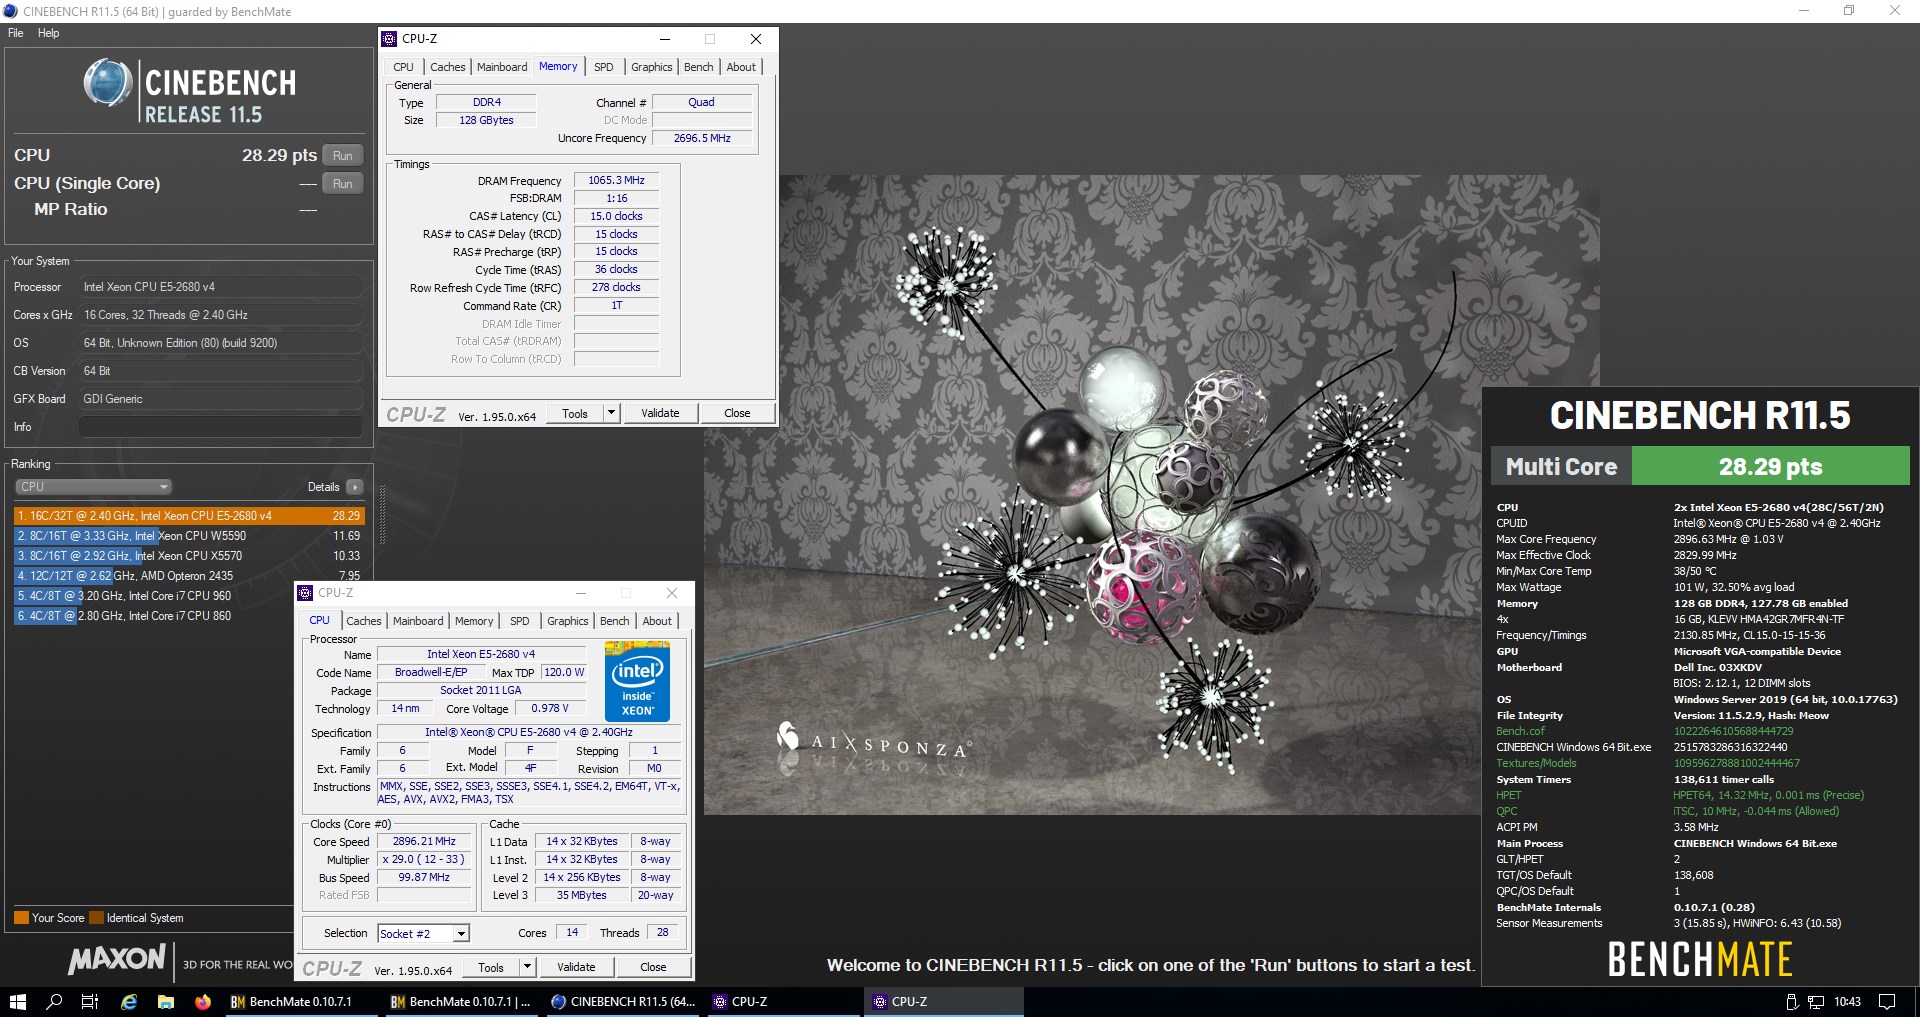This screenshot has width=1920, height=1017.
Task: Run the CPU multi-core benchmark
Action: [x=343, y=155]
